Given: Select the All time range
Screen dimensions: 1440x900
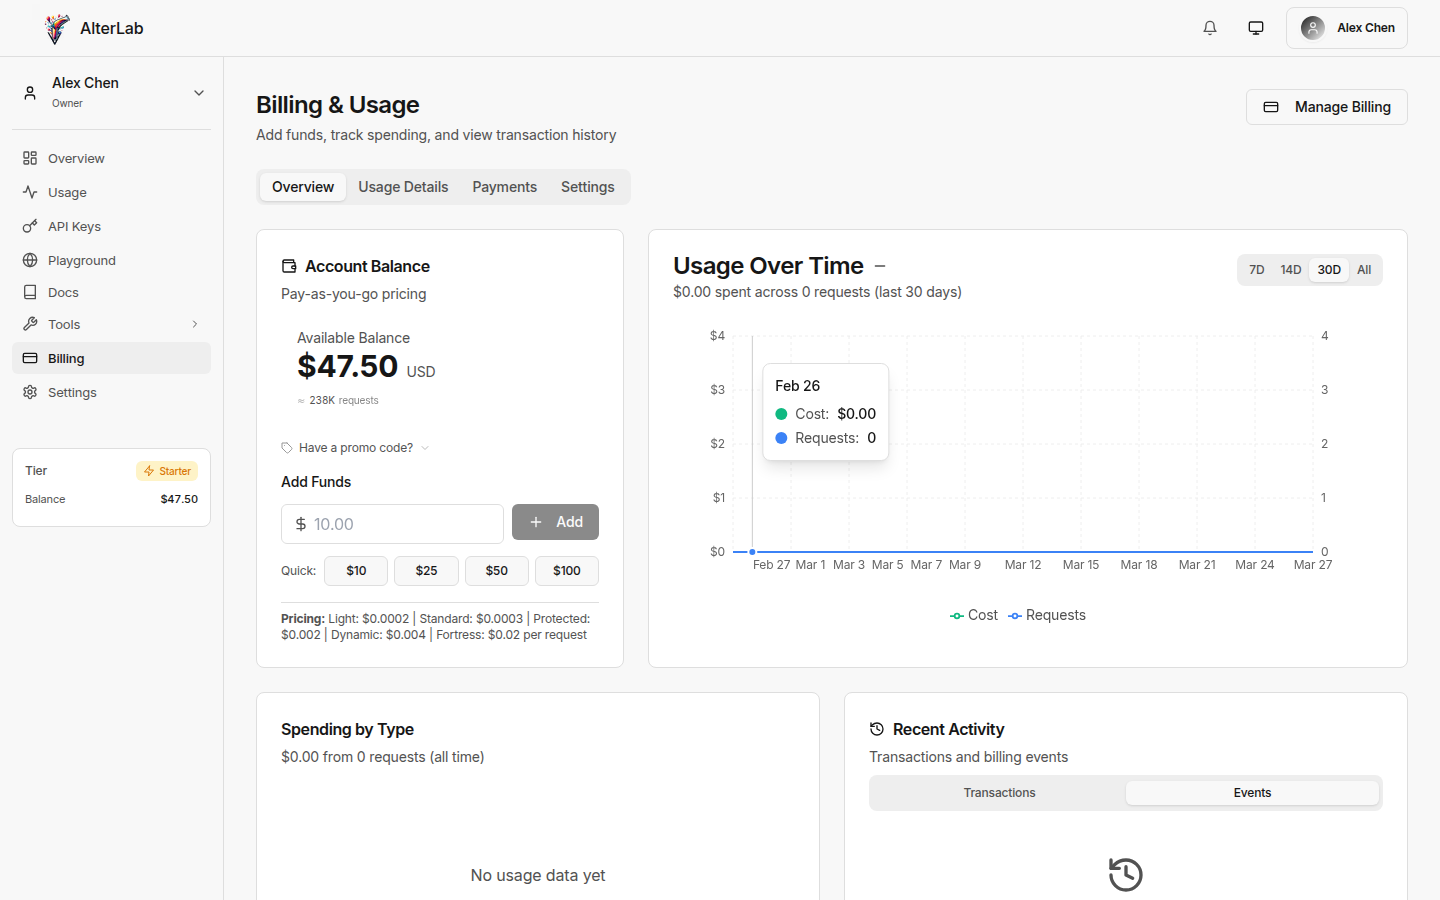Looking at the screenshot, I should click(x=1364, y=270).
